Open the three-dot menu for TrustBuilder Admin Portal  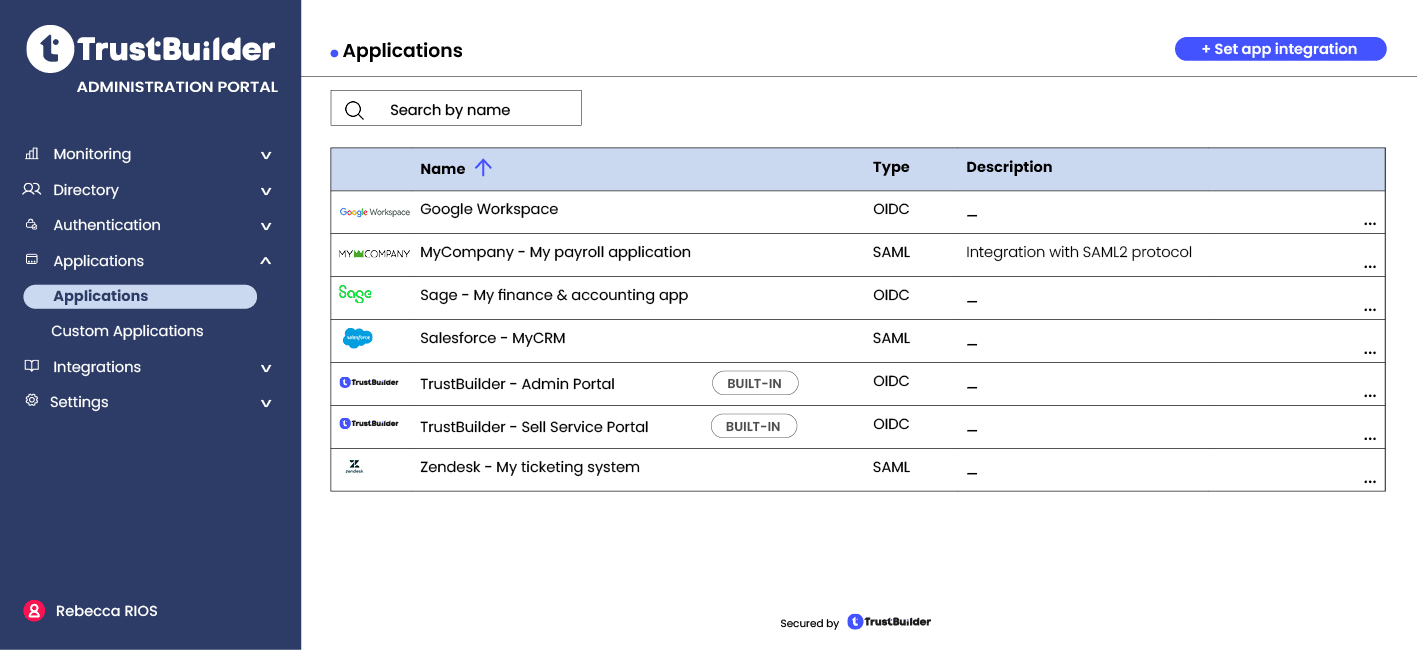pyautogui.click(x=1370, y=397)
